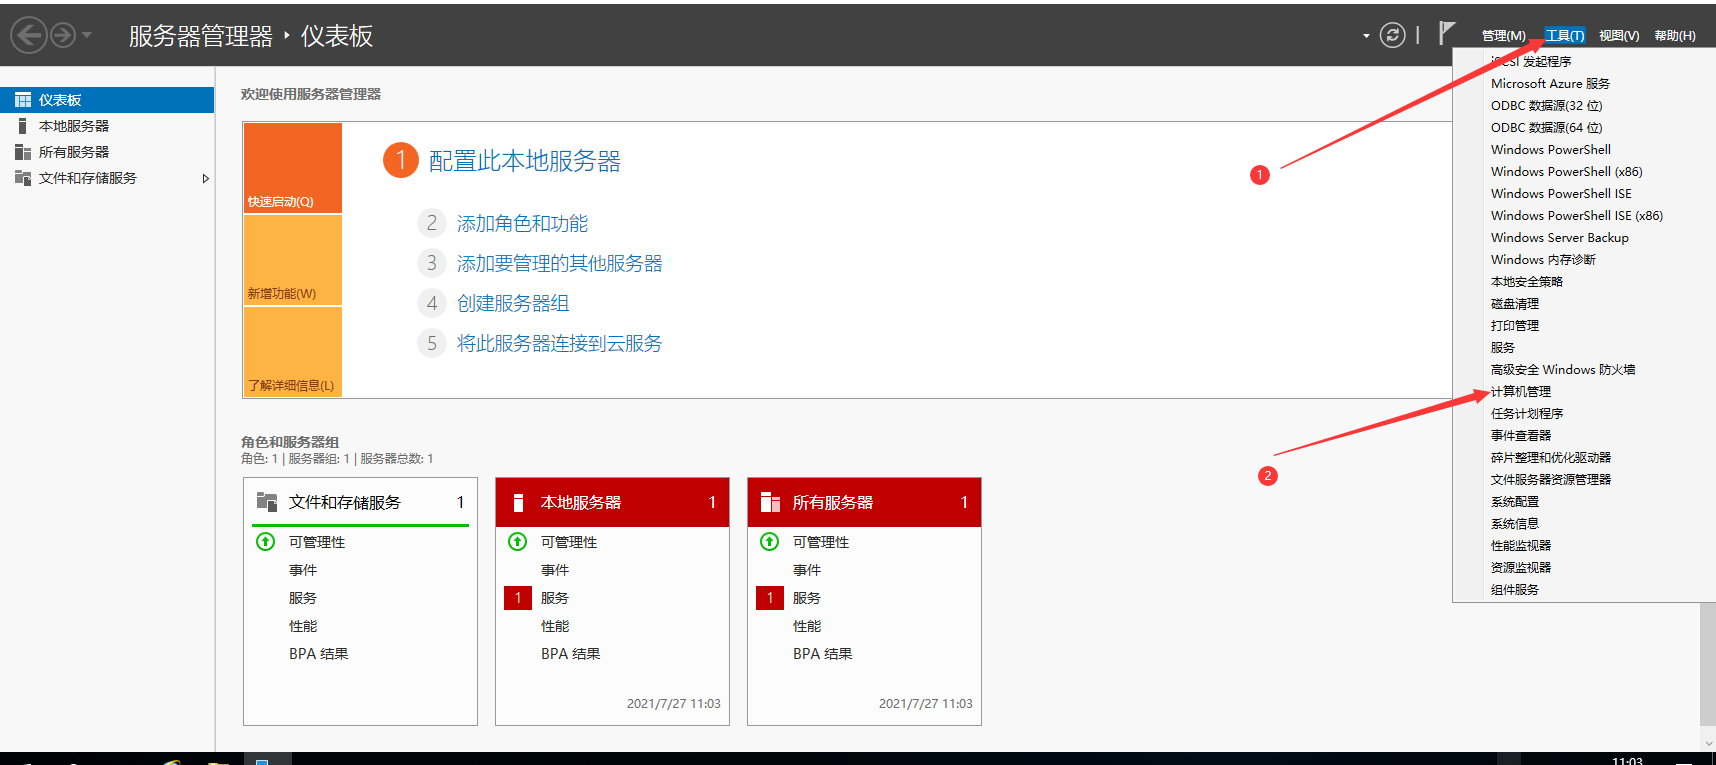Choose 本地安全策略 menu item
Image resolution: width=1716 pixels, height=765 pixels.
1527,282
